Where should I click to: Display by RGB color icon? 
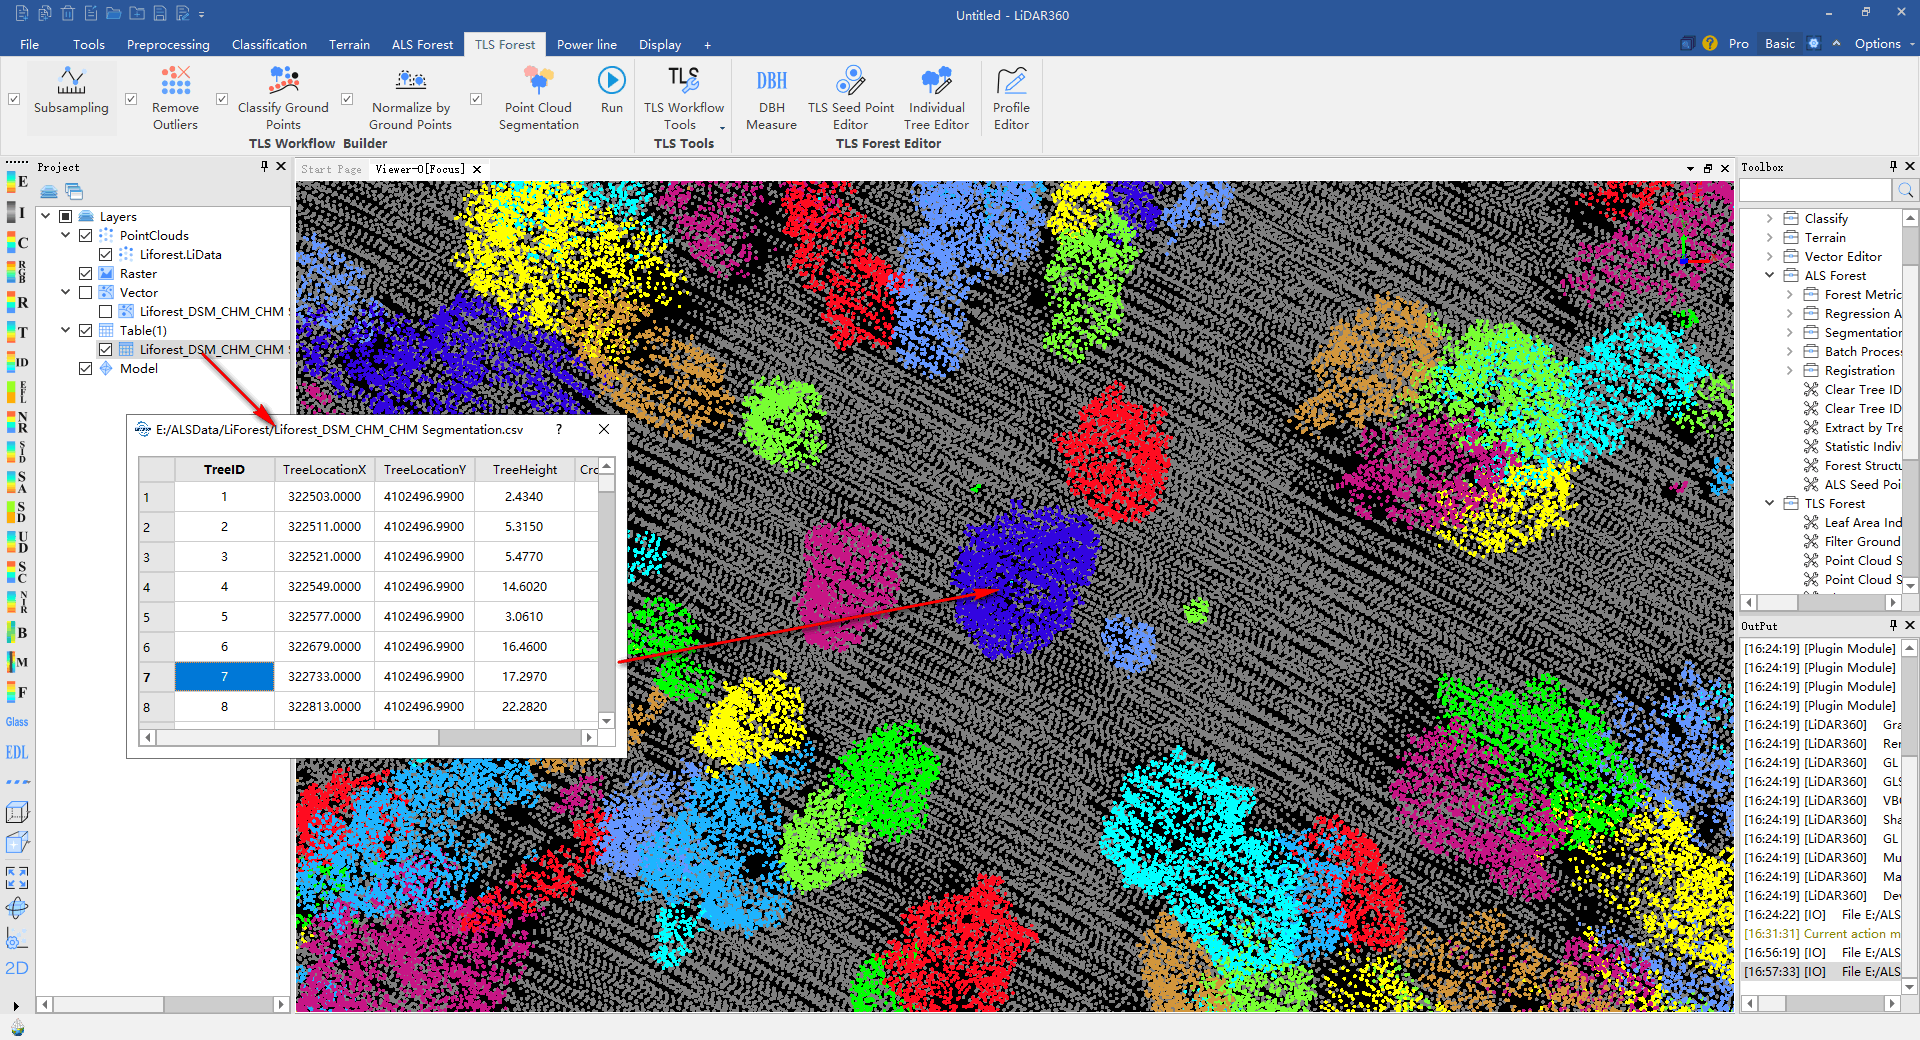pos(17,272)
